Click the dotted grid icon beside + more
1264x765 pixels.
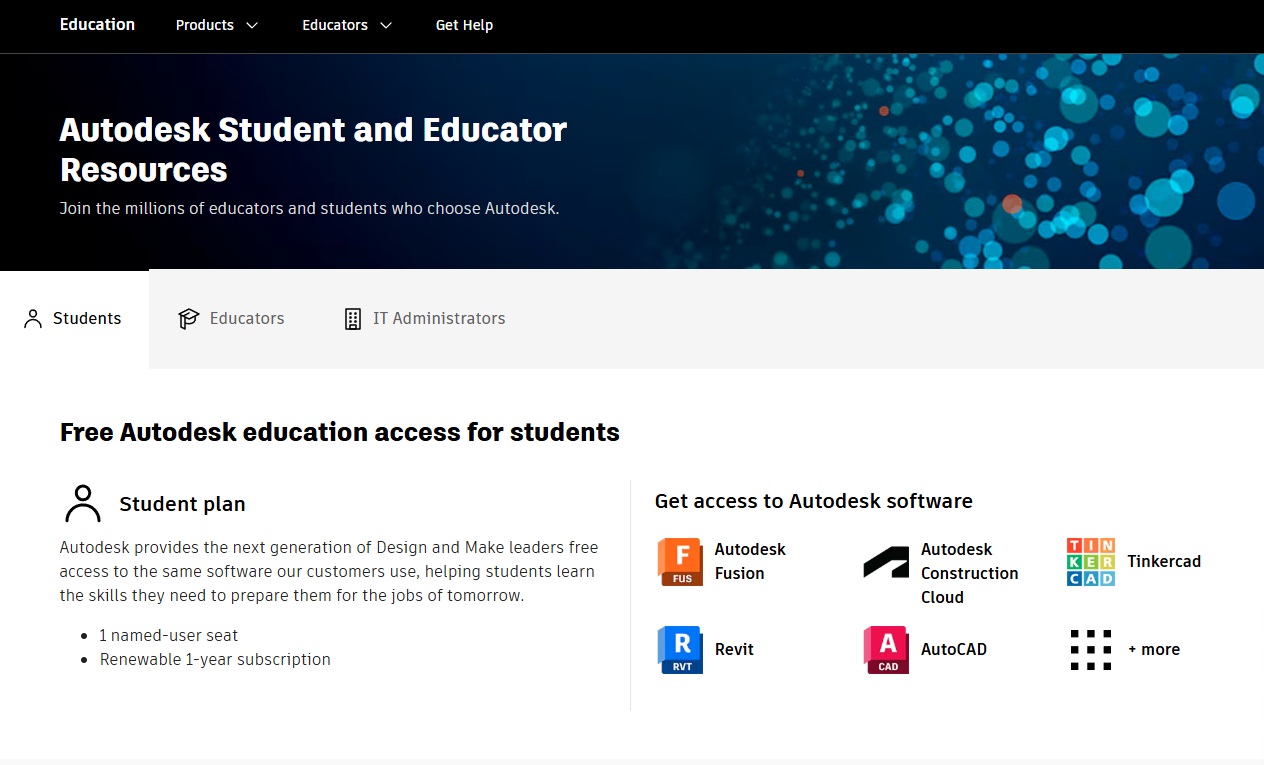point(1091,650)
